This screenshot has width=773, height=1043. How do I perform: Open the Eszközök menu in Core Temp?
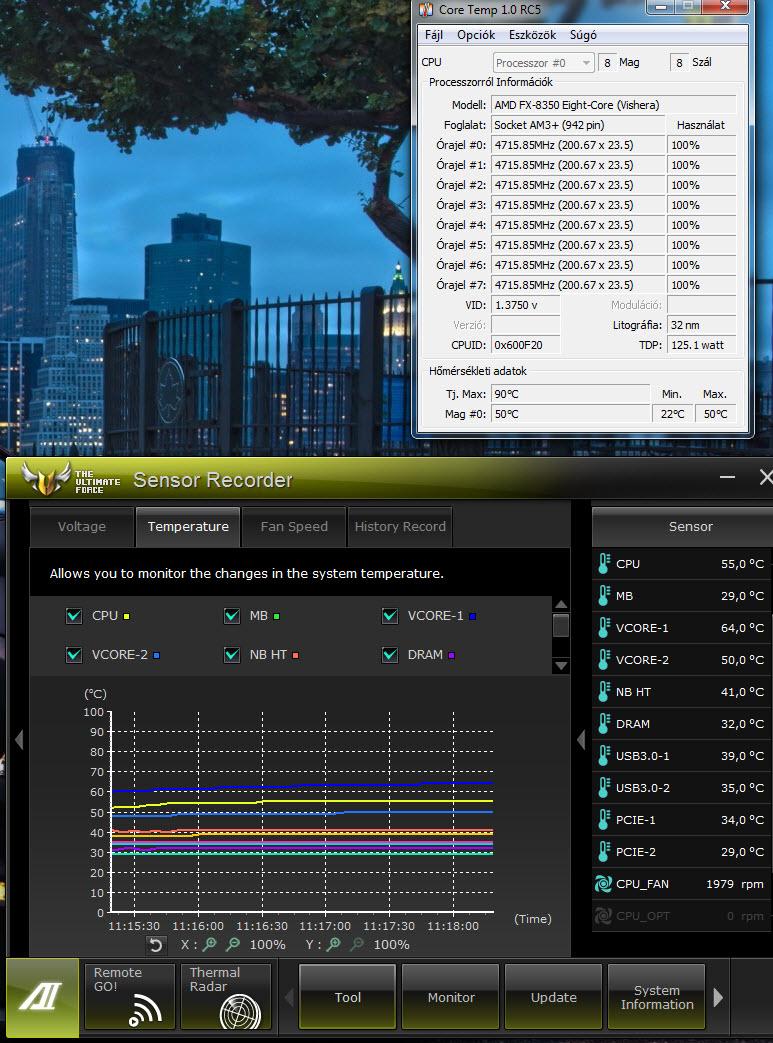click(x=532, y=35)
